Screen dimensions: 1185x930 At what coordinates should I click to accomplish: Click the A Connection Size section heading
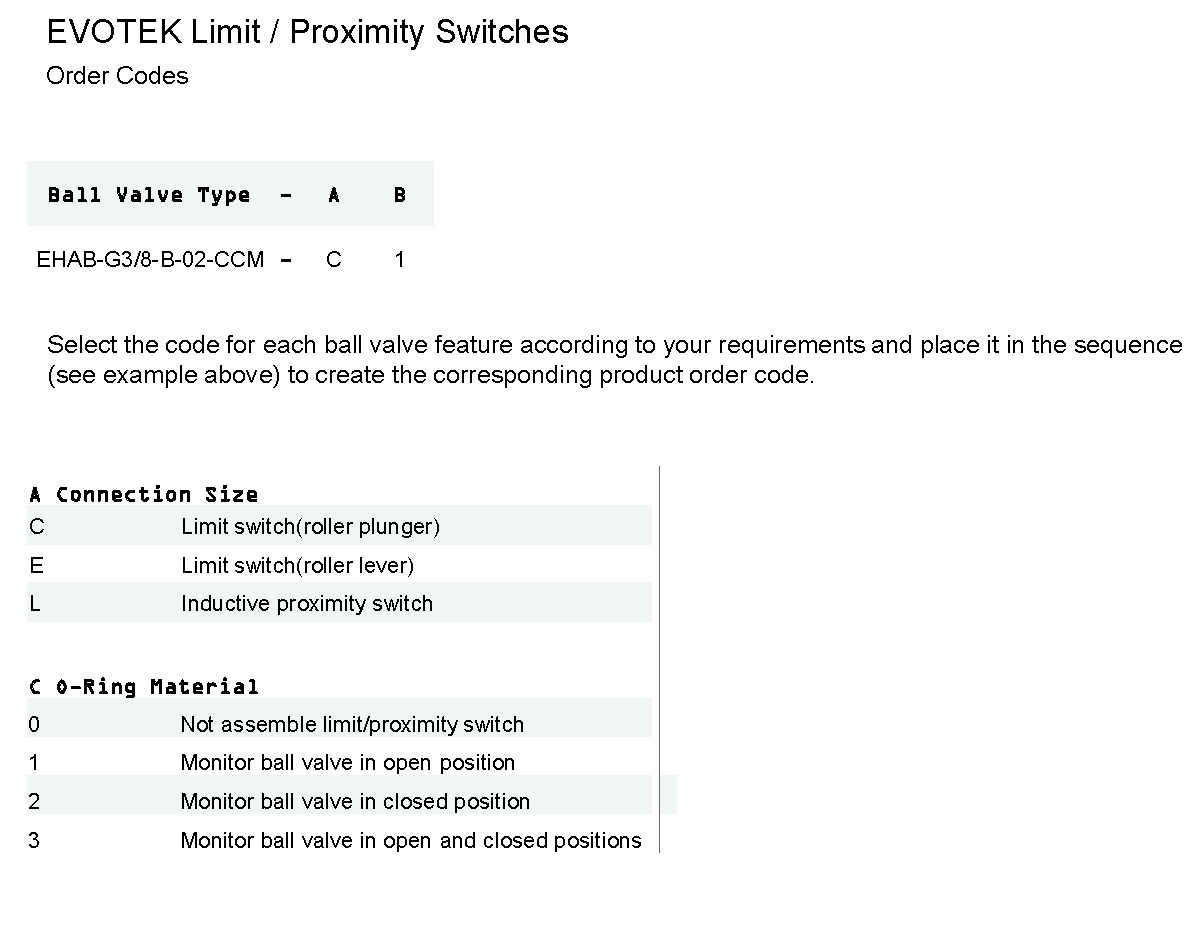click(144, 494)
